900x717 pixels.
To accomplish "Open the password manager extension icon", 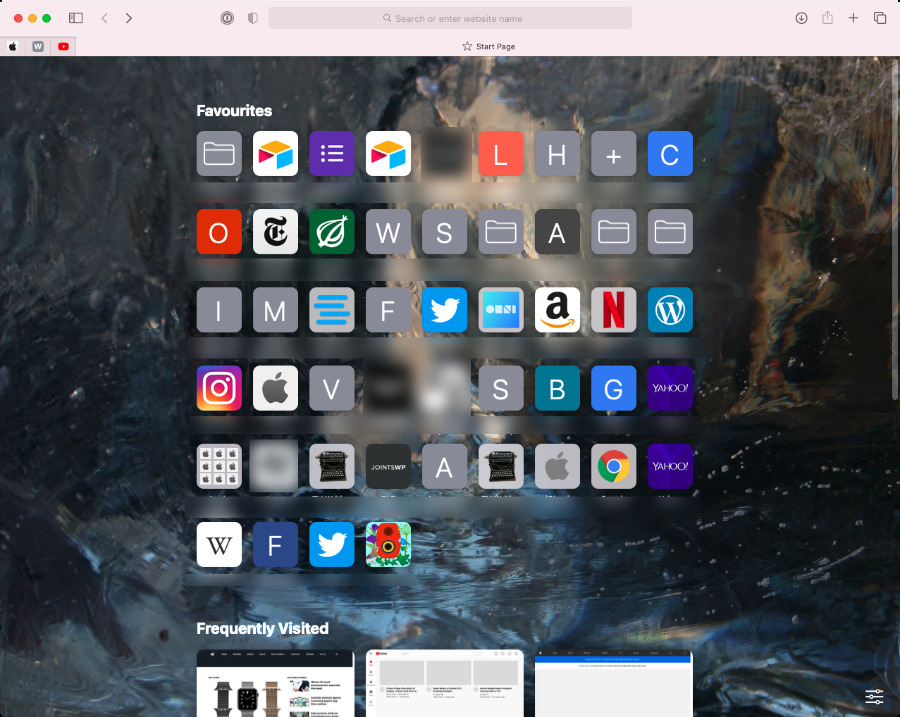I will [227, 18].
